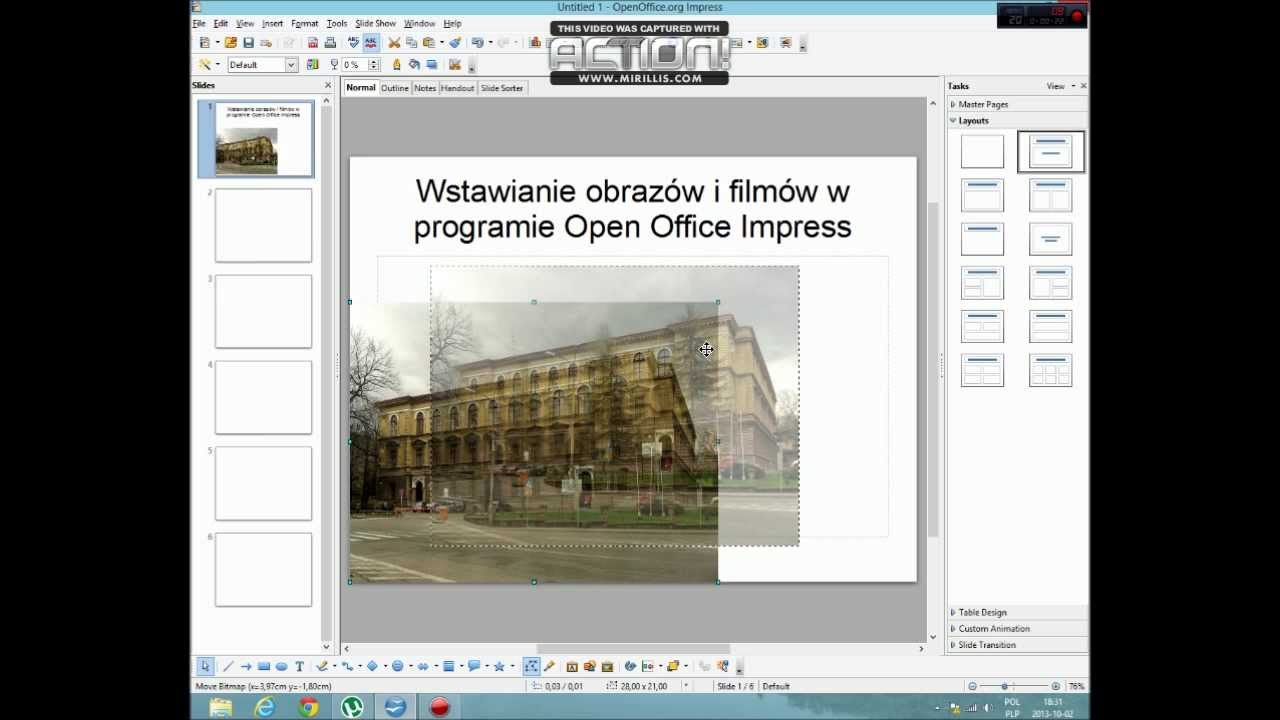Click the zoom in plus button
The height and width of the screenshot is (720, 1280).
coord(1056,686)
